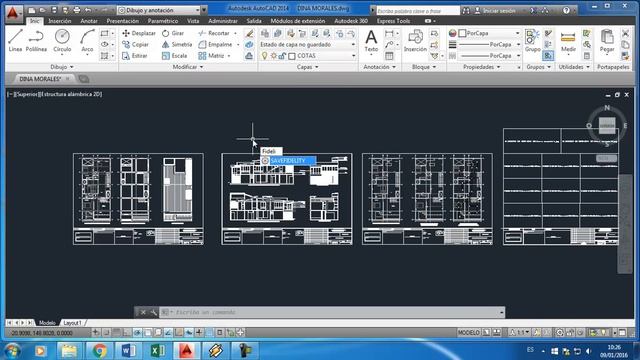Toggle the first status bar drafting mode button

coord(96,333)
